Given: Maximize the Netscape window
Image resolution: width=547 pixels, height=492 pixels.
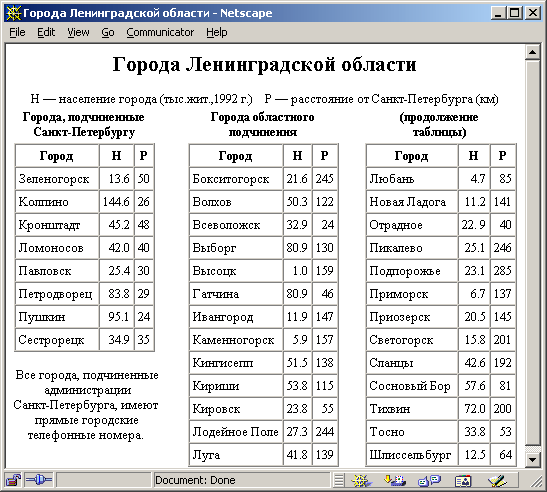Looking at the screenshot, I should point(515,13).
